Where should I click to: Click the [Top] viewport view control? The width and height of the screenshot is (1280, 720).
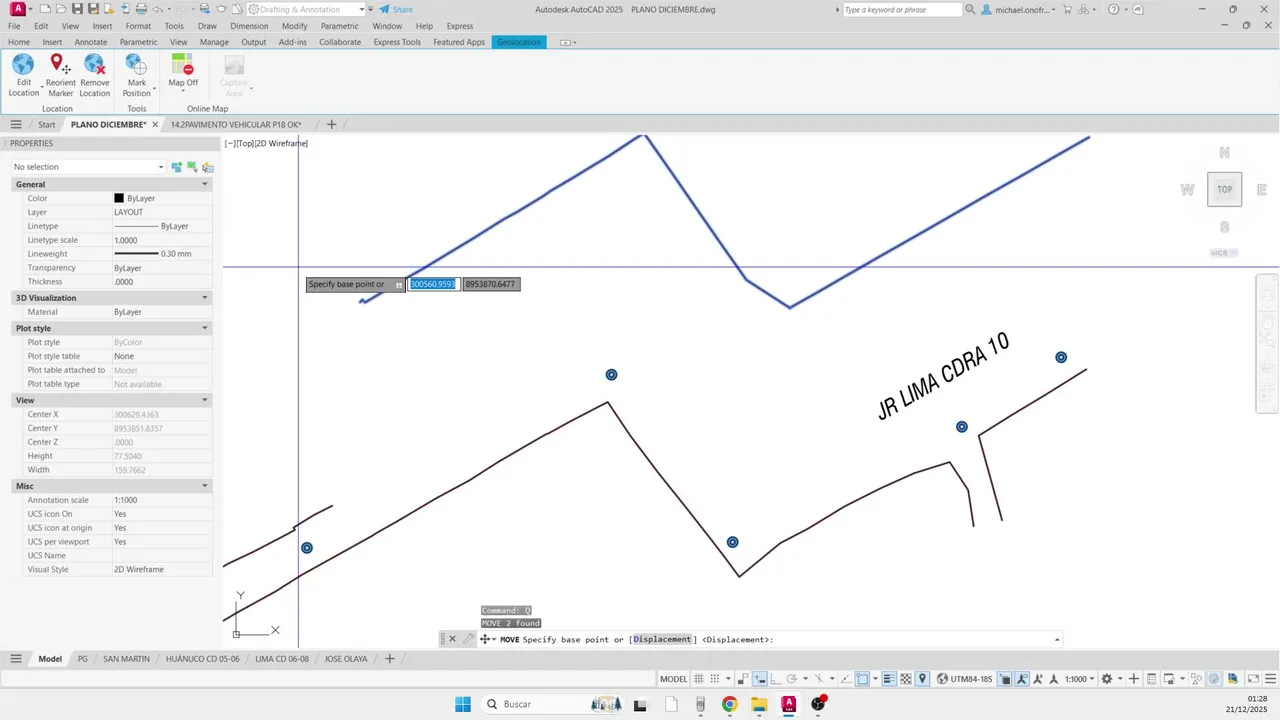tap(245, 143)
